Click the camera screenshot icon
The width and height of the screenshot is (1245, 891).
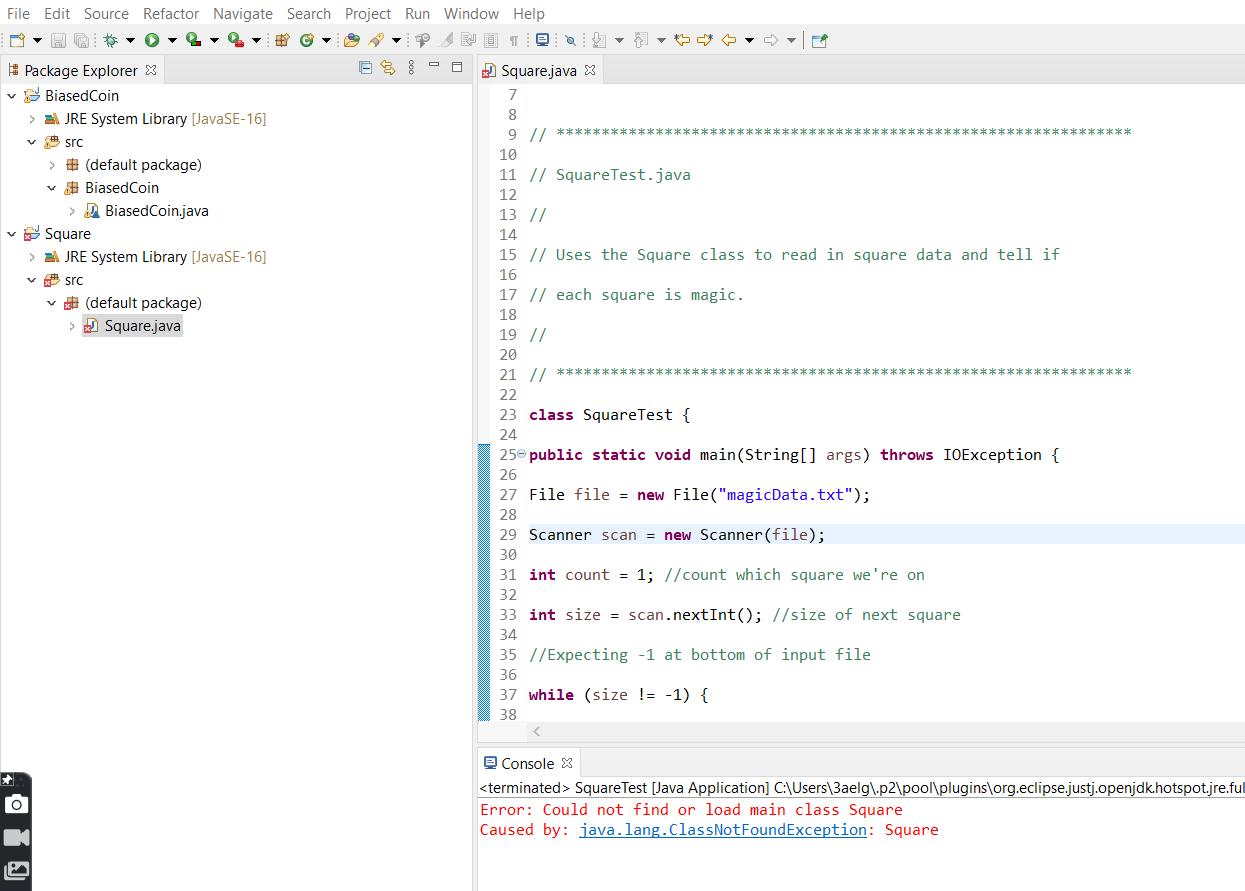[17, 804]
